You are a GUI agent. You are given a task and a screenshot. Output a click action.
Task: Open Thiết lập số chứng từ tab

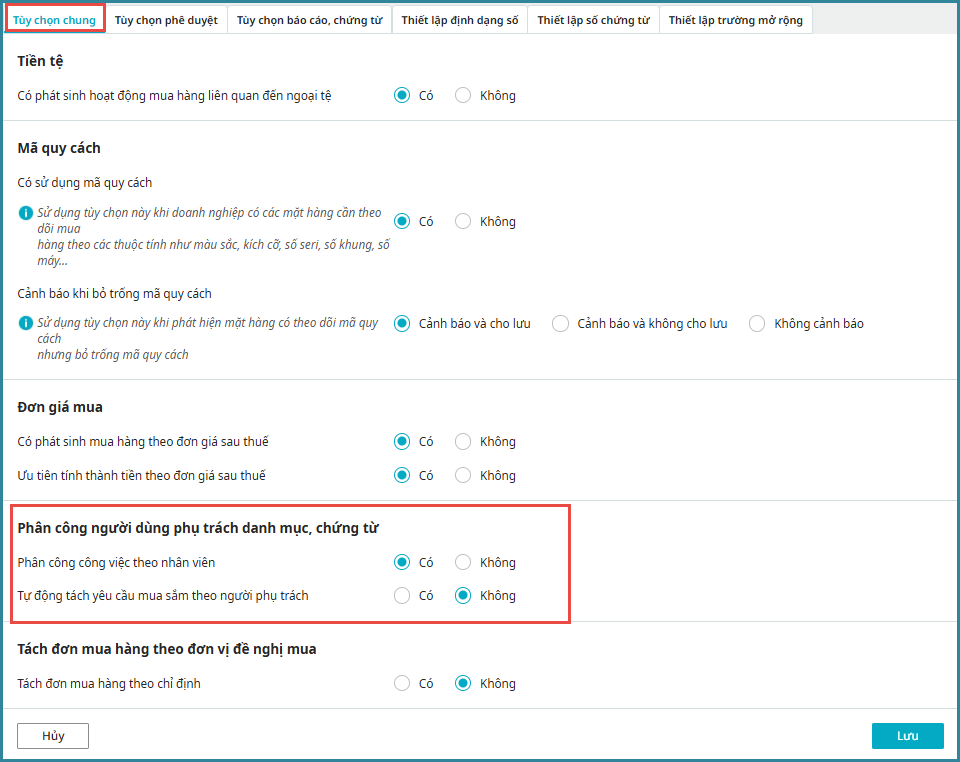coord(593,20)
